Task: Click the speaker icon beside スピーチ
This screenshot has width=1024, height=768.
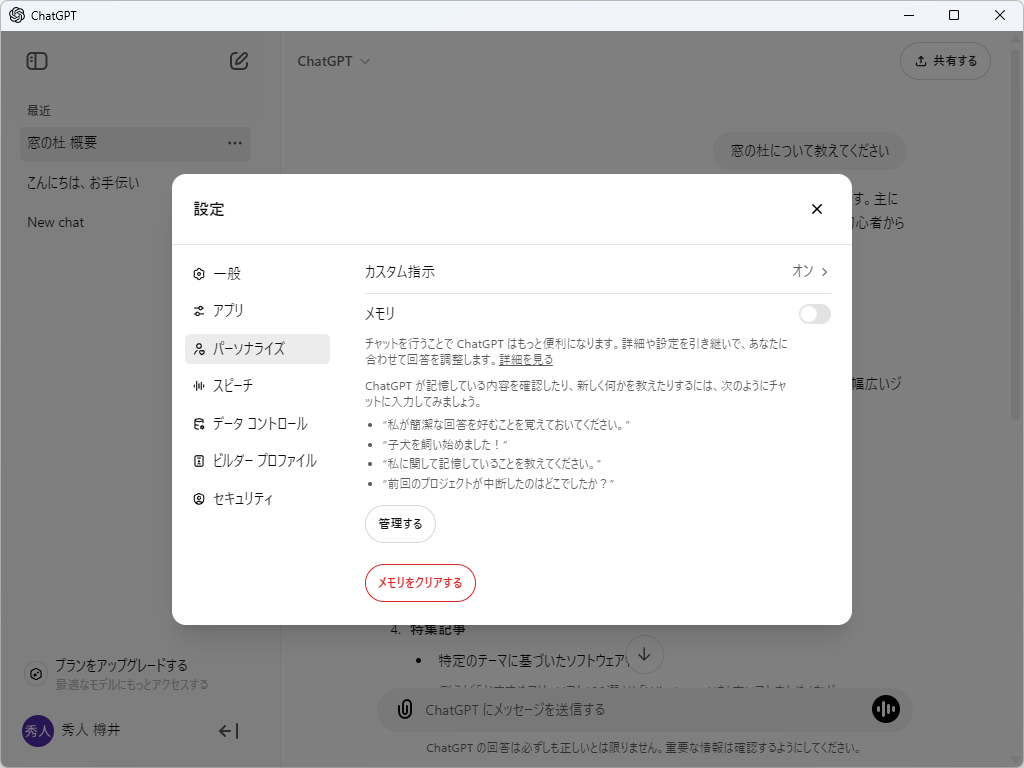Action: click(x=197, y=386)
